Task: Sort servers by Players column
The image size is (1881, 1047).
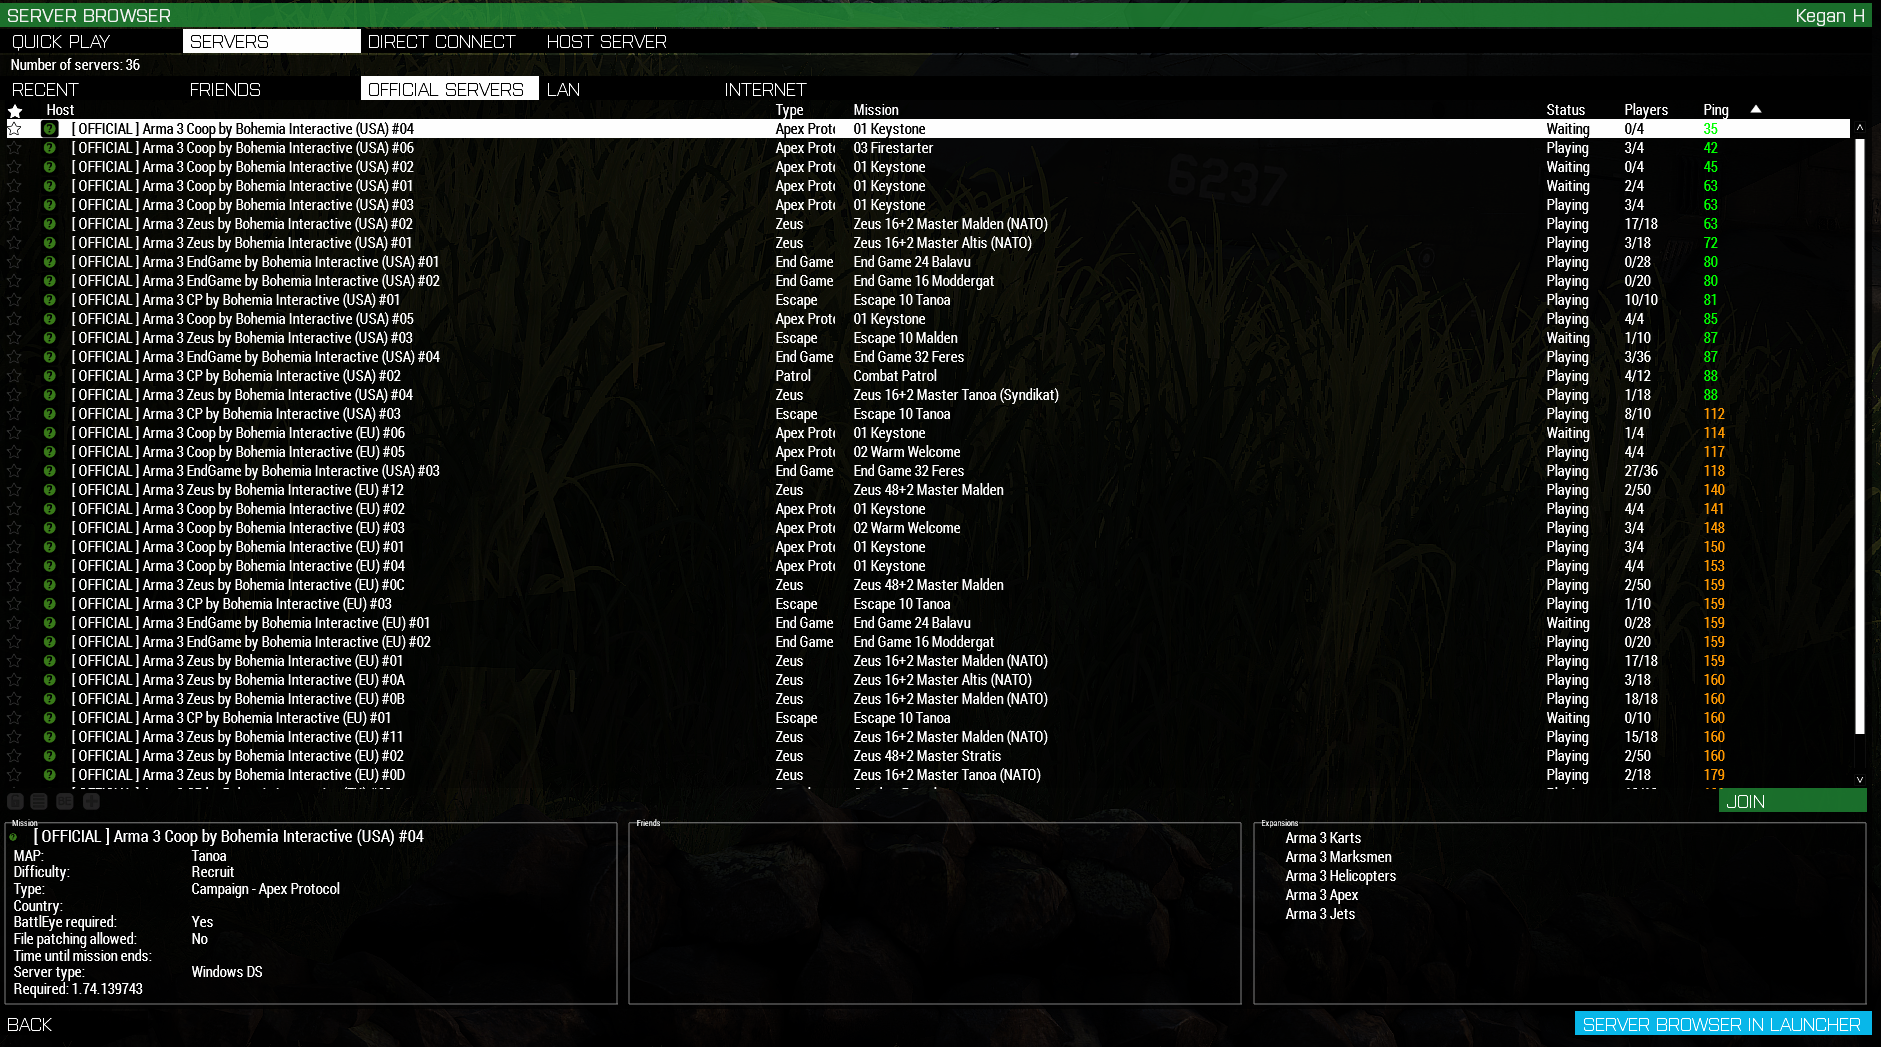Action: pyautogui.click(x=1646, y=110)
